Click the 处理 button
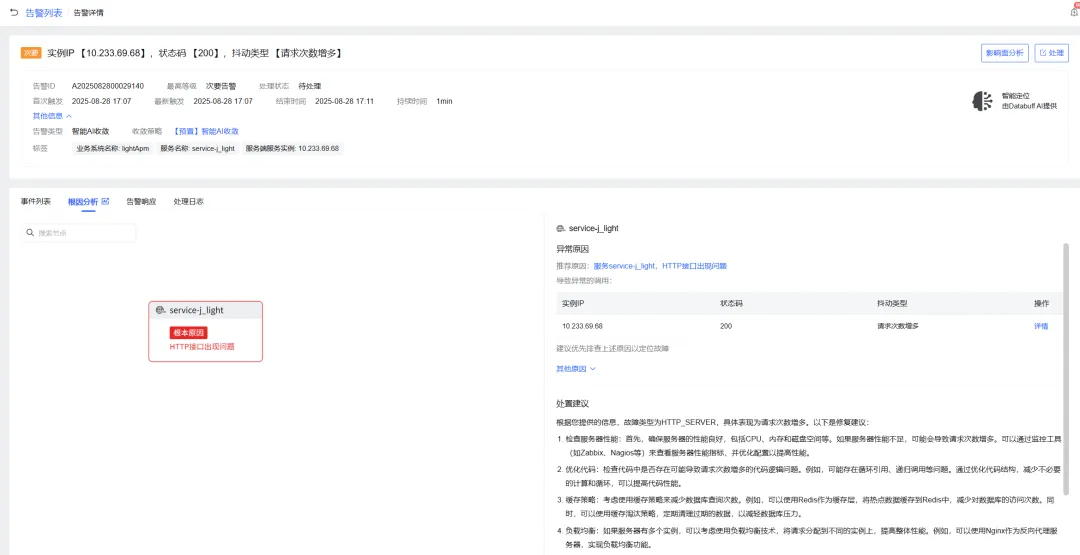 1052,53
